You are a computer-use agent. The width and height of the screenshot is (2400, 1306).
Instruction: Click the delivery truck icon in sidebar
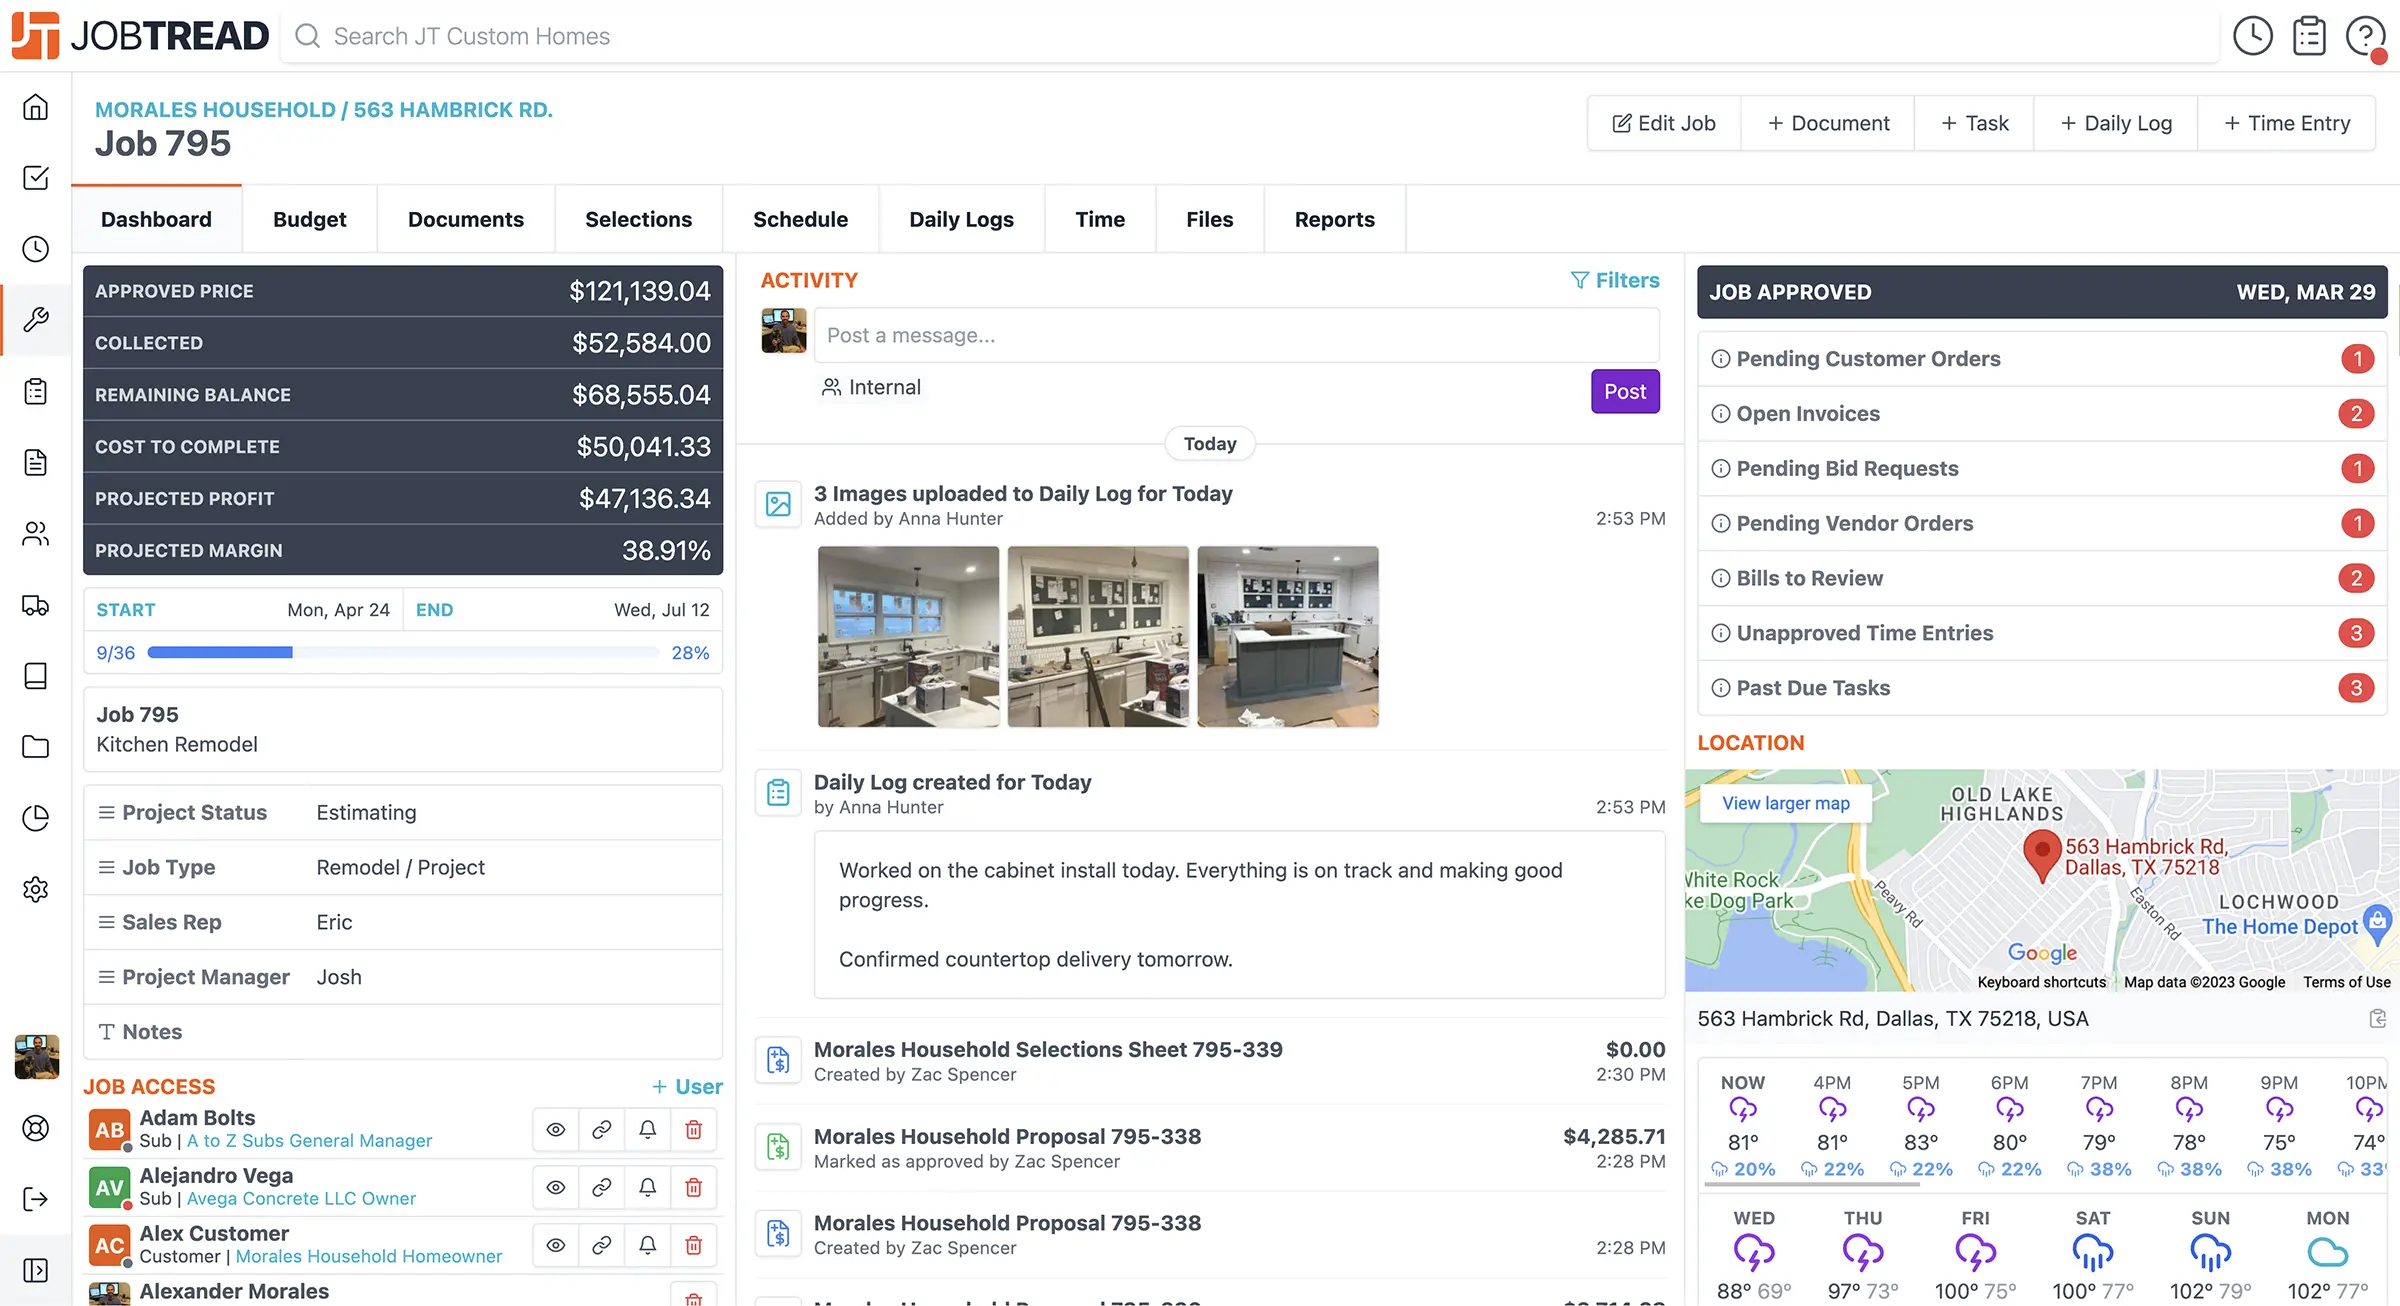click(36, 605)
